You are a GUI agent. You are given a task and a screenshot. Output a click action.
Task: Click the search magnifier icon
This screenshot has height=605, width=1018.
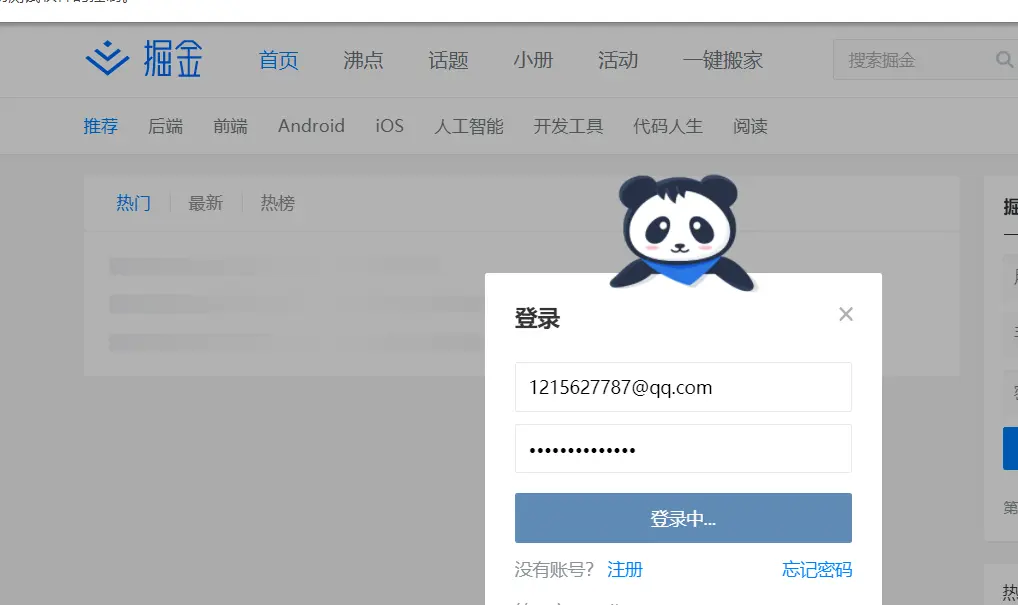tap(1003, 59)
